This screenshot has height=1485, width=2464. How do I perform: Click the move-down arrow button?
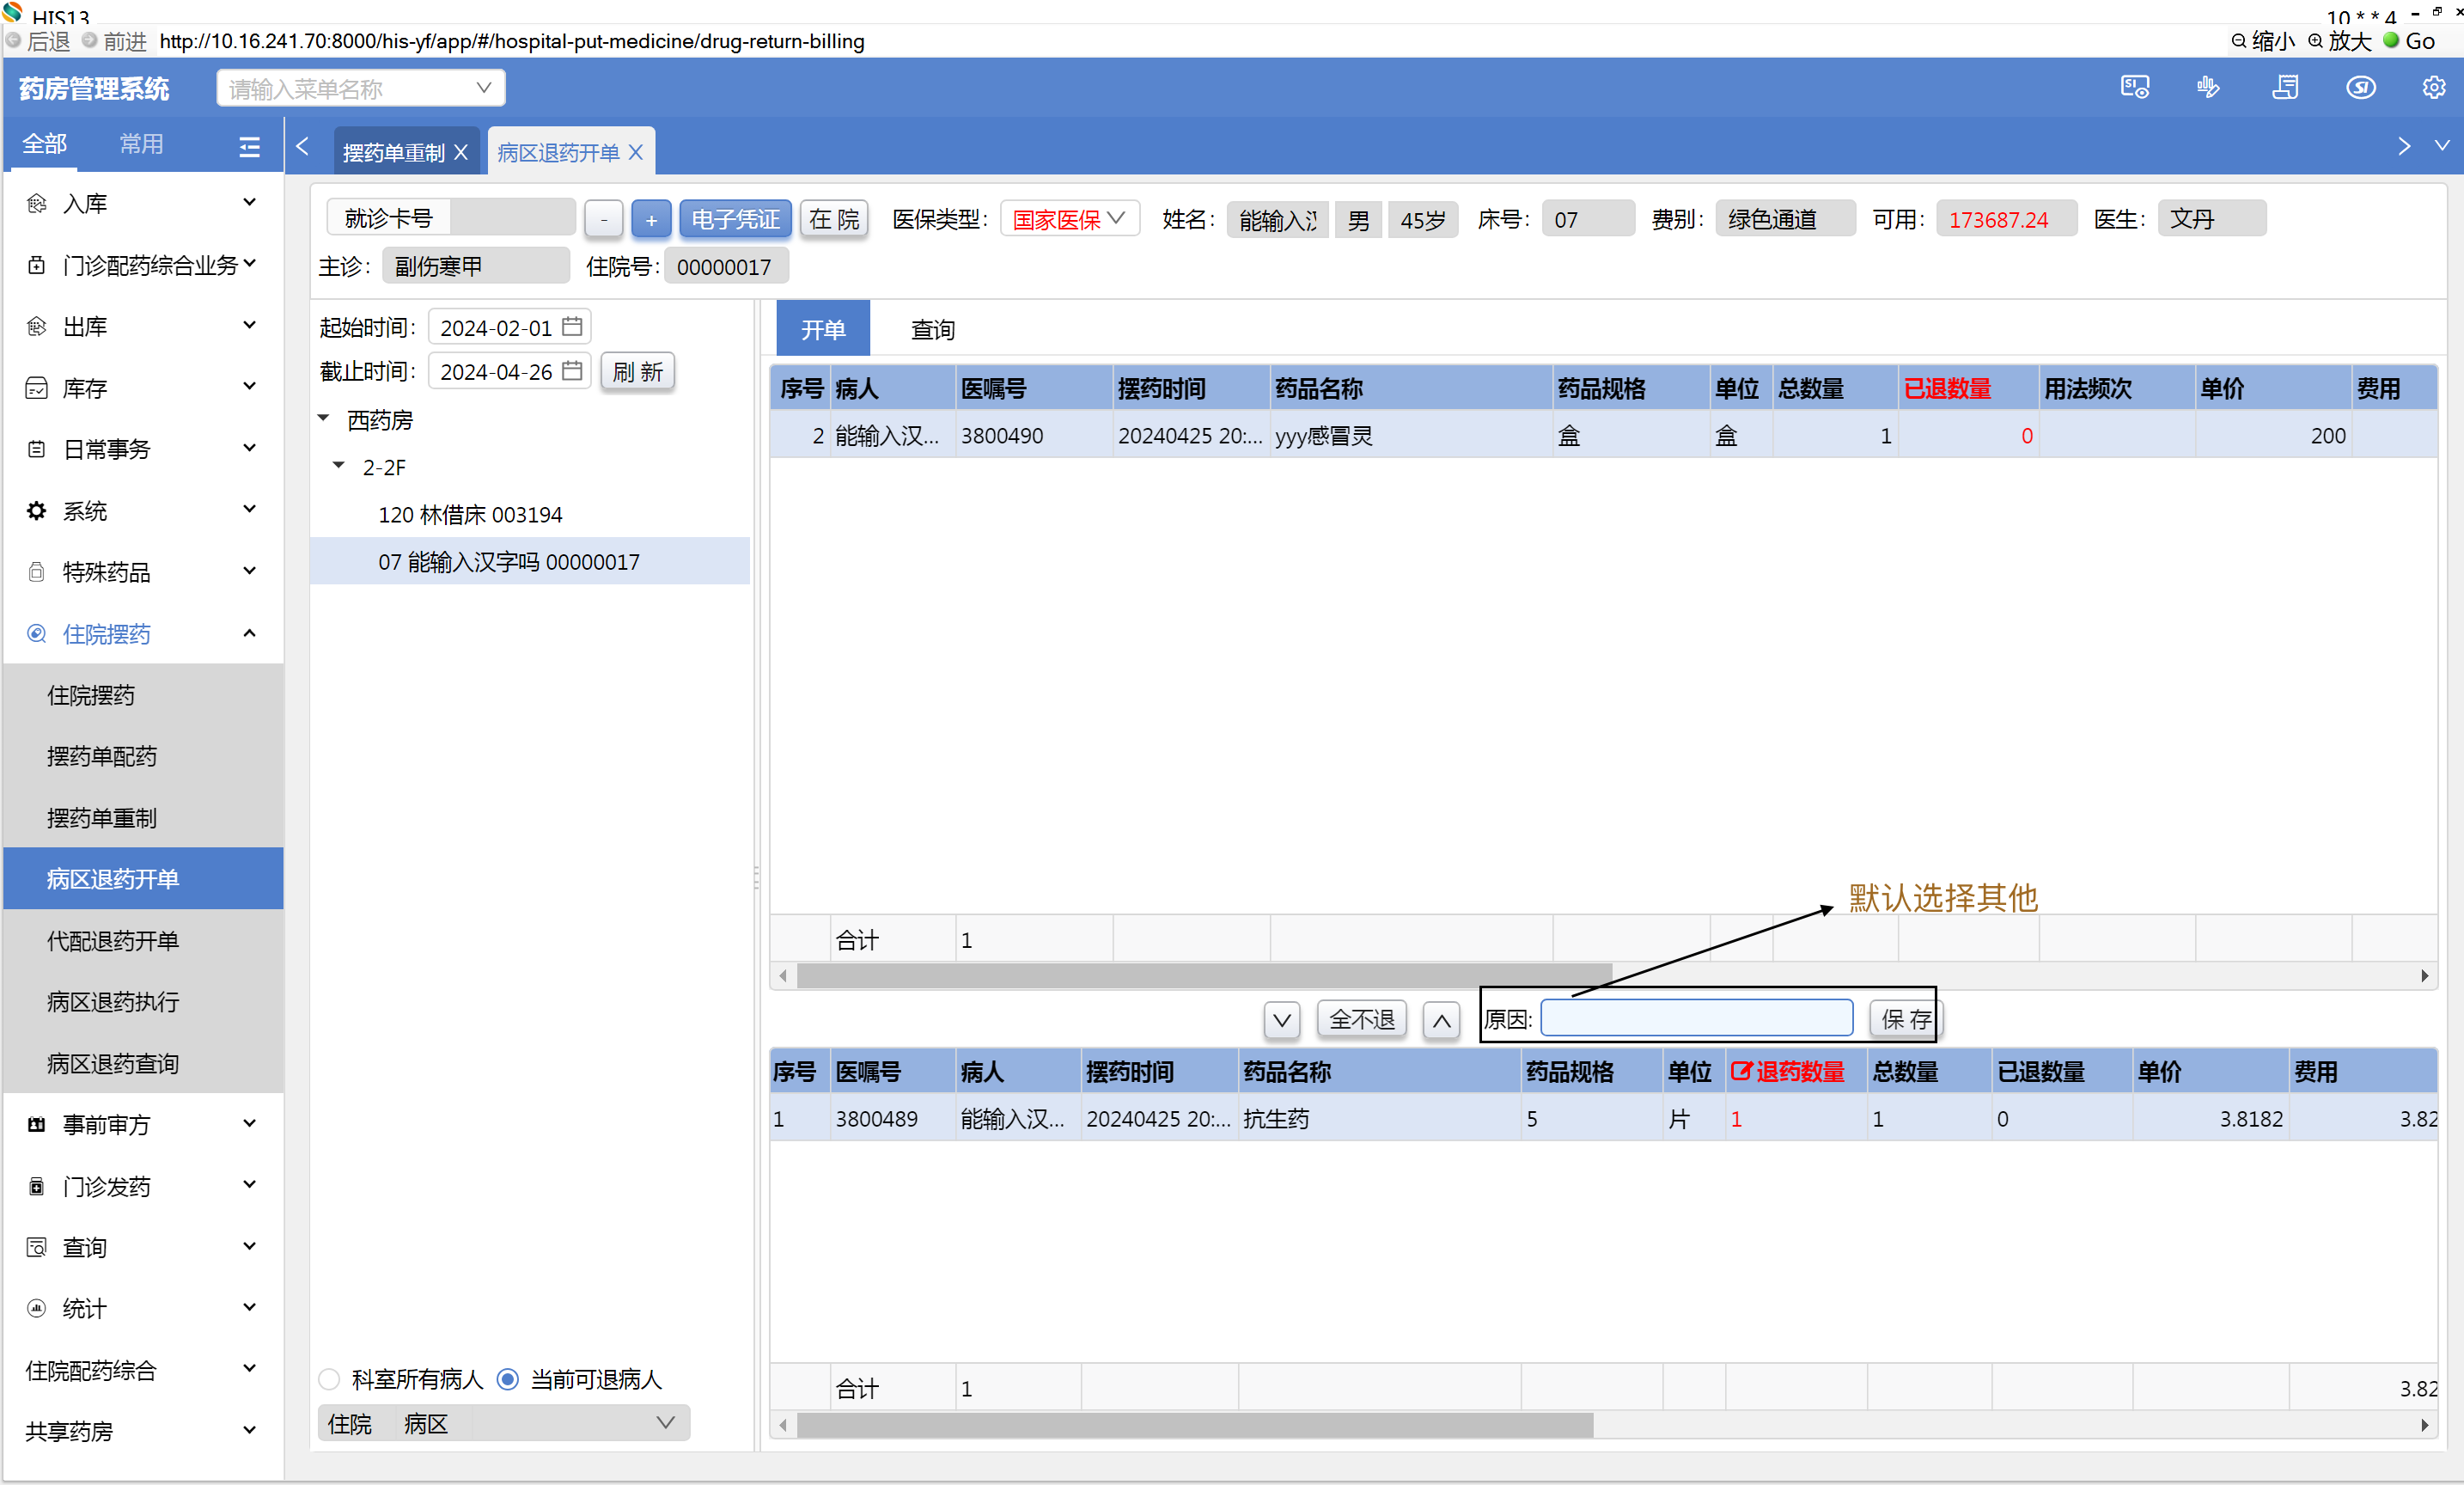click(1281, 1020)
